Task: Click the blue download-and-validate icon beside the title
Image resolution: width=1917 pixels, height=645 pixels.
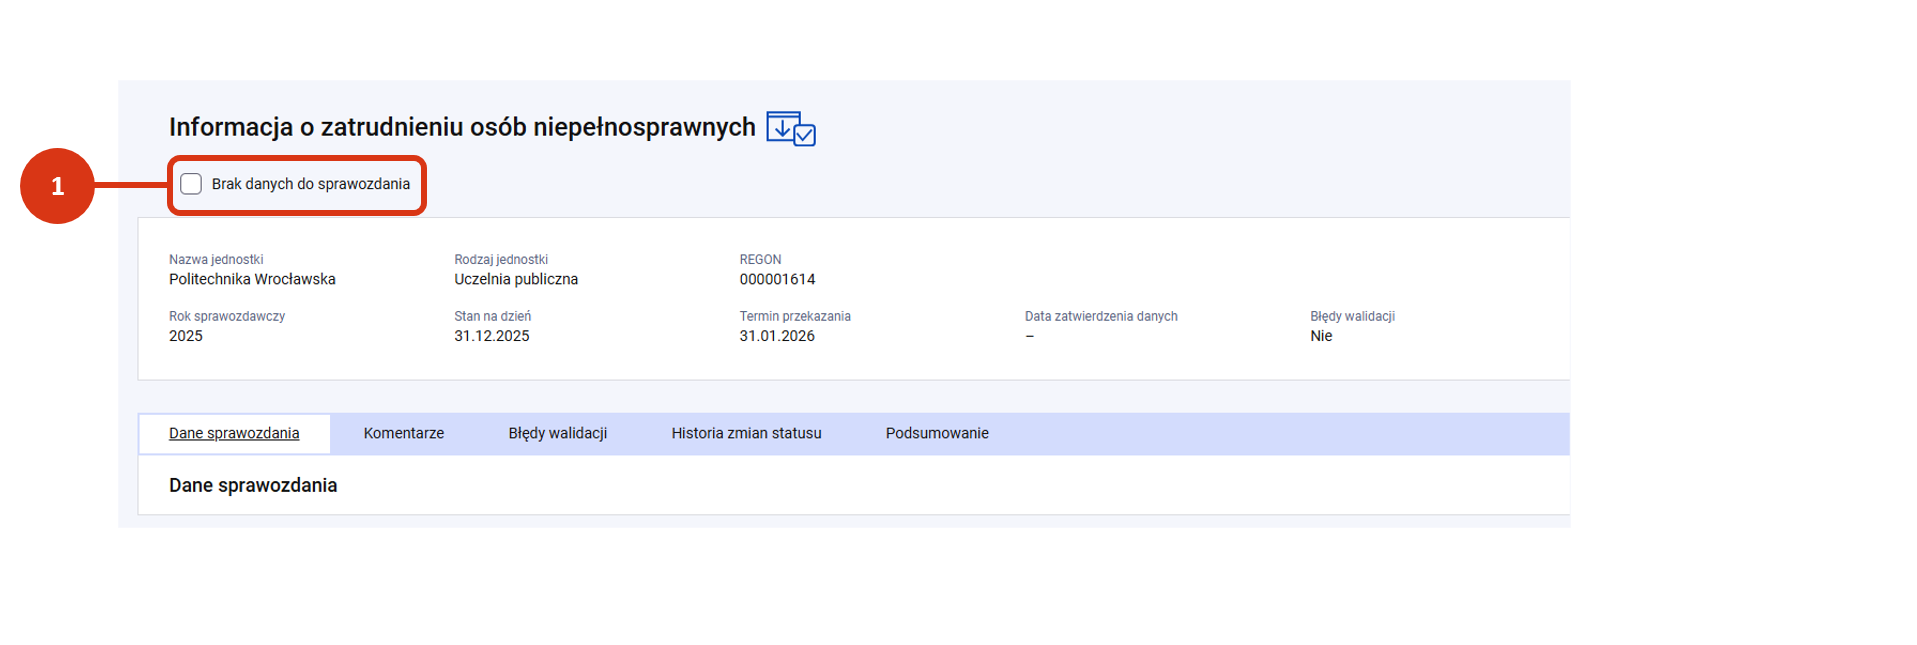Action: tap(790, 129)
